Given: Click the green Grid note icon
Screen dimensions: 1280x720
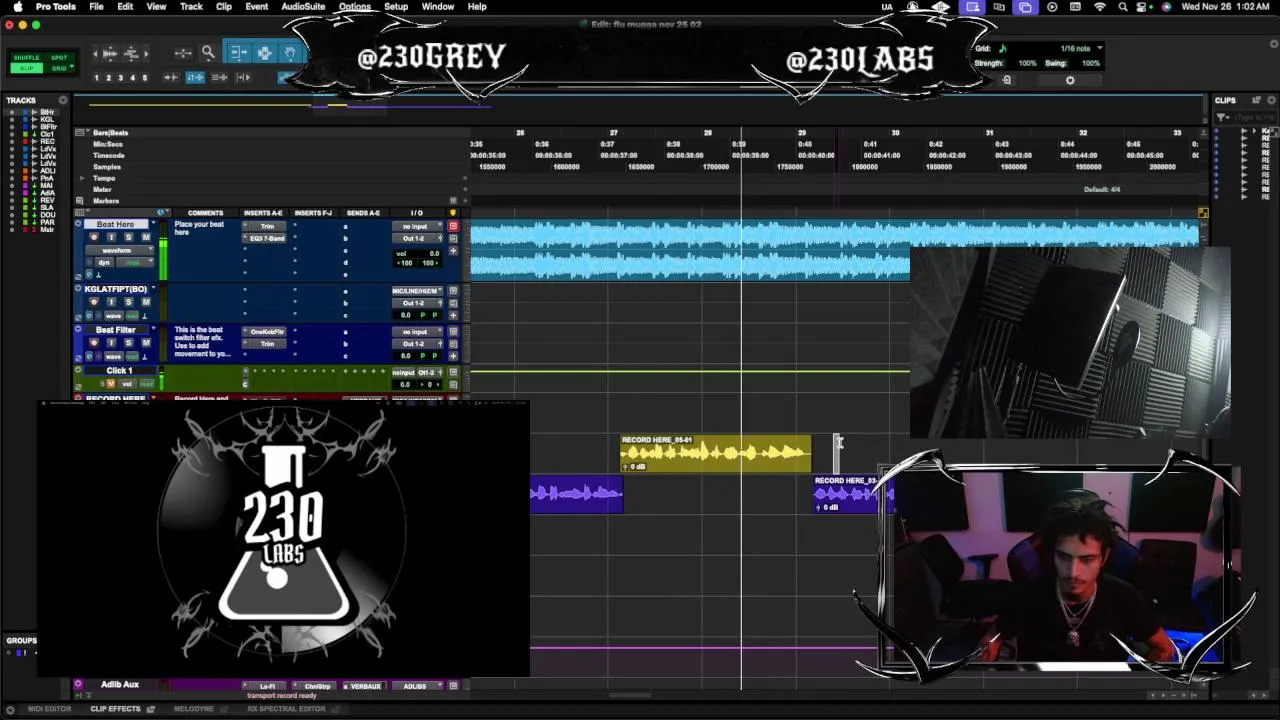Looking at the screenshot, I should click(x=1003, y=48).
